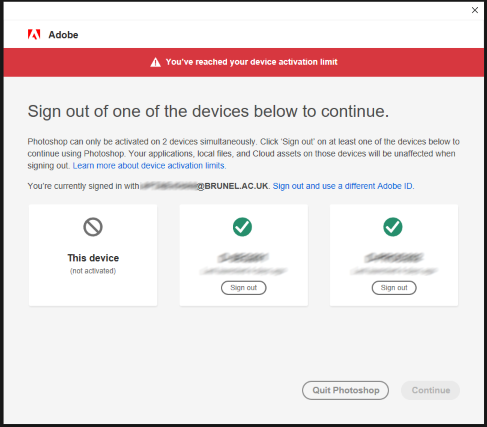This screenshot has height=427, width=487.
Task: Click the 'You've reached your device activation limit' banner text
Action: click(x=252, y=62)
